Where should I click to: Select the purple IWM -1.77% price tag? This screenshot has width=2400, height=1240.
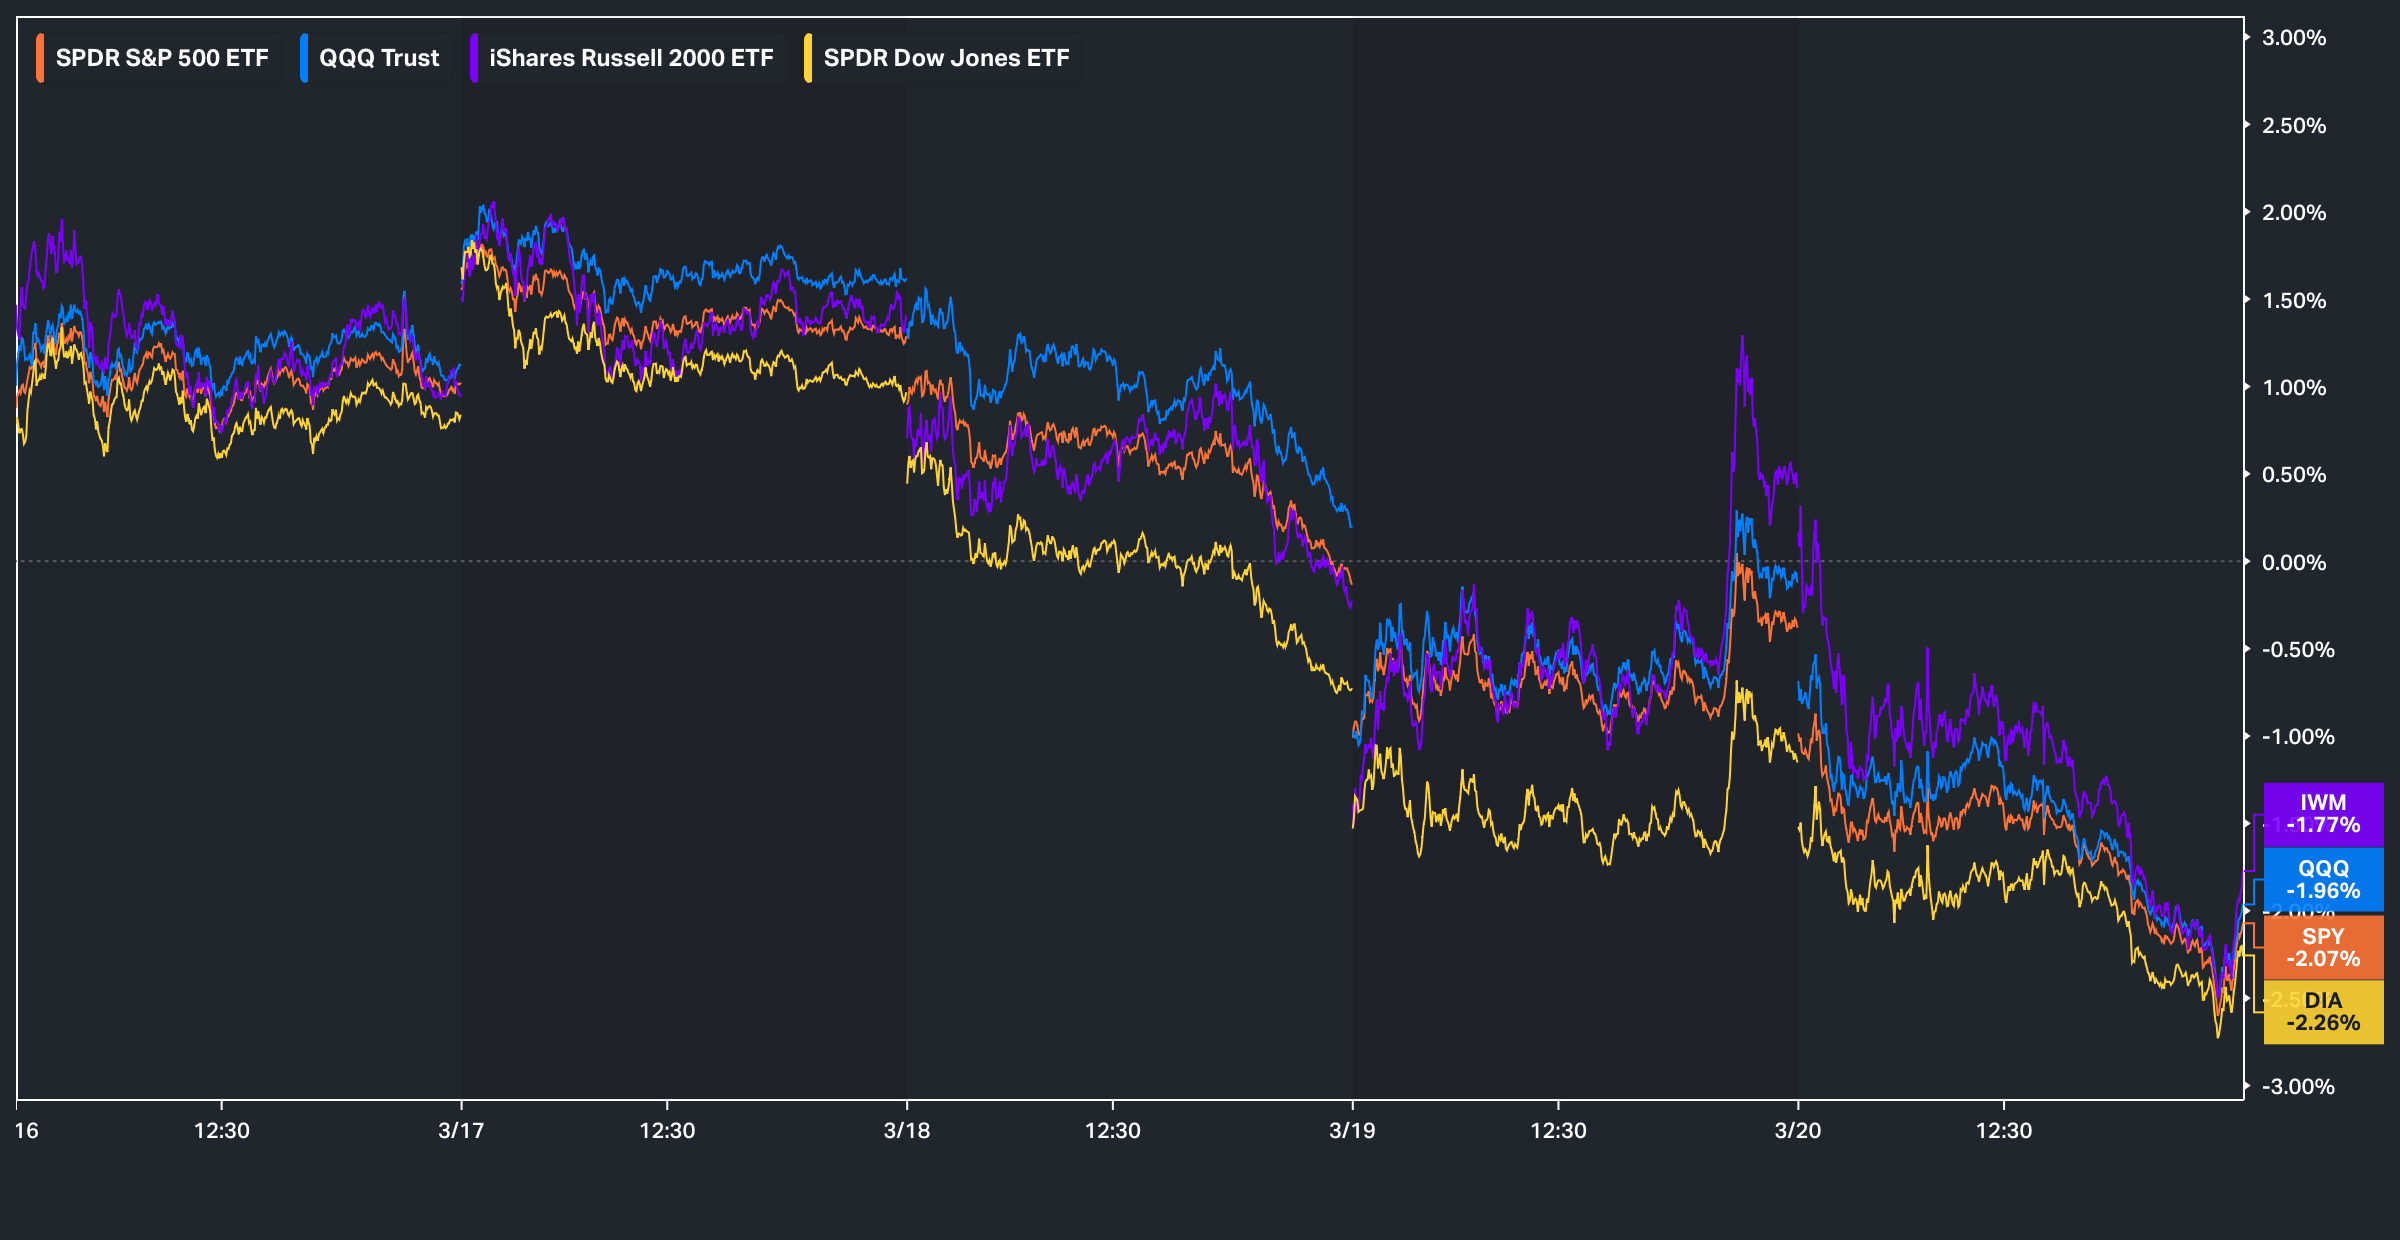point(2323,814)
